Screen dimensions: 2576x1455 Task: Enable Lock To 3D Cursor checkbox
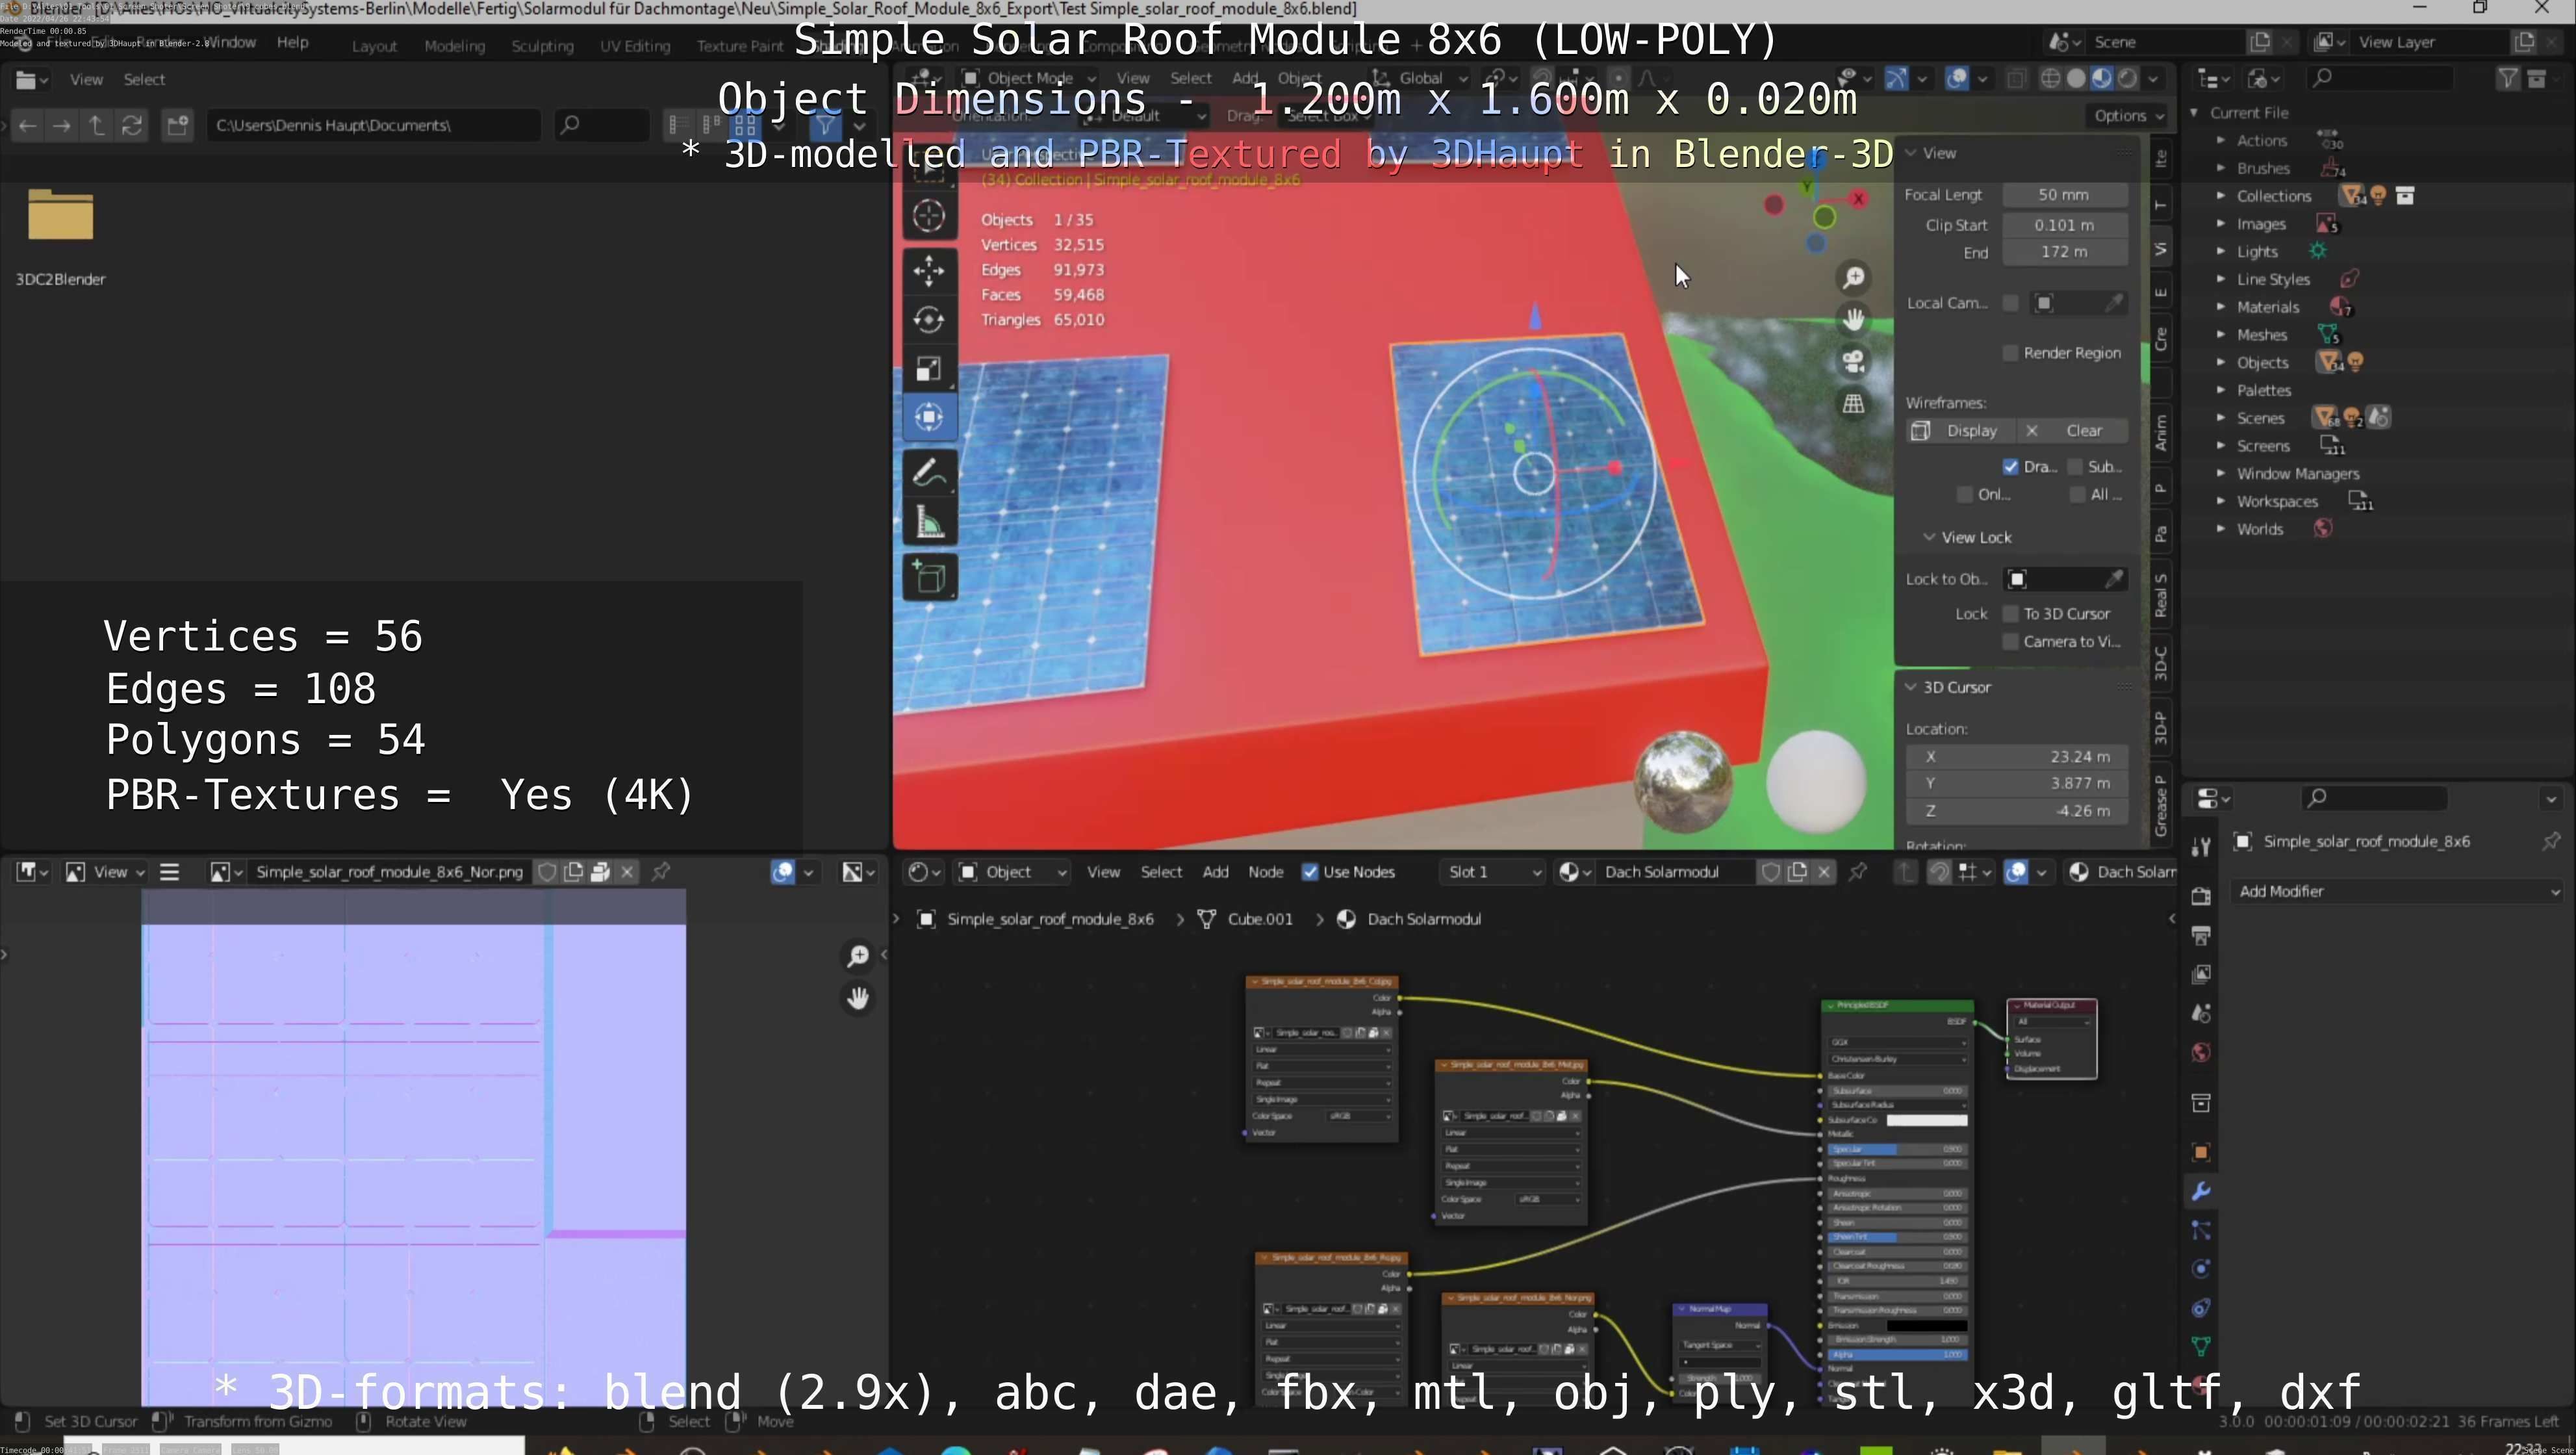click(x=2010, y=614)
